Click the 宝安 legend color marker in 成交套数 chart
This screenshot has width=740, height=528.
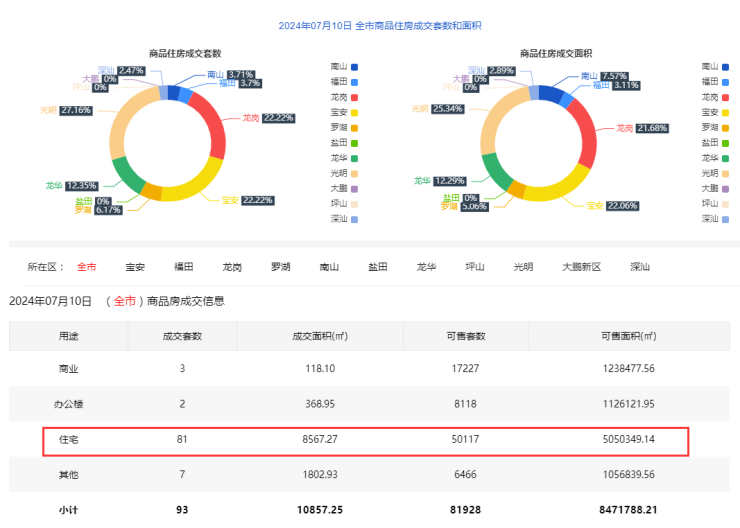point(354,112)
